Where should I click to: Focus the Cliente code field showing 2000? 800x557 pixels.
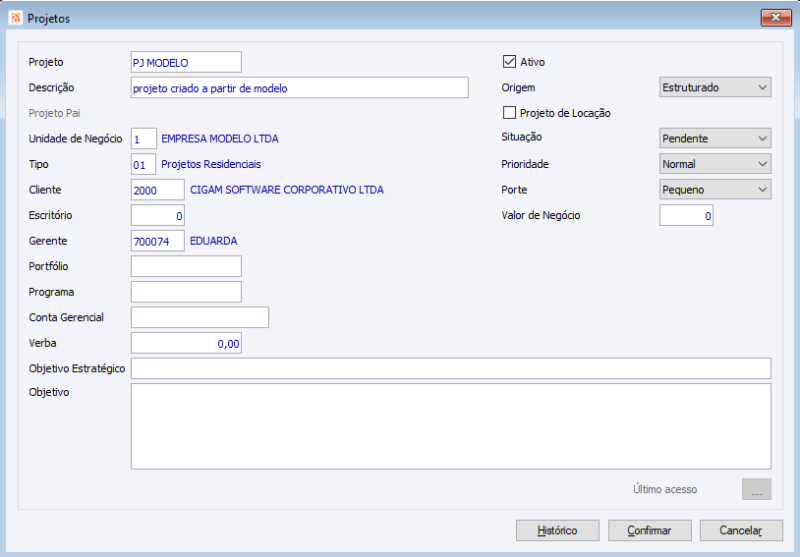tap(158, 190)
